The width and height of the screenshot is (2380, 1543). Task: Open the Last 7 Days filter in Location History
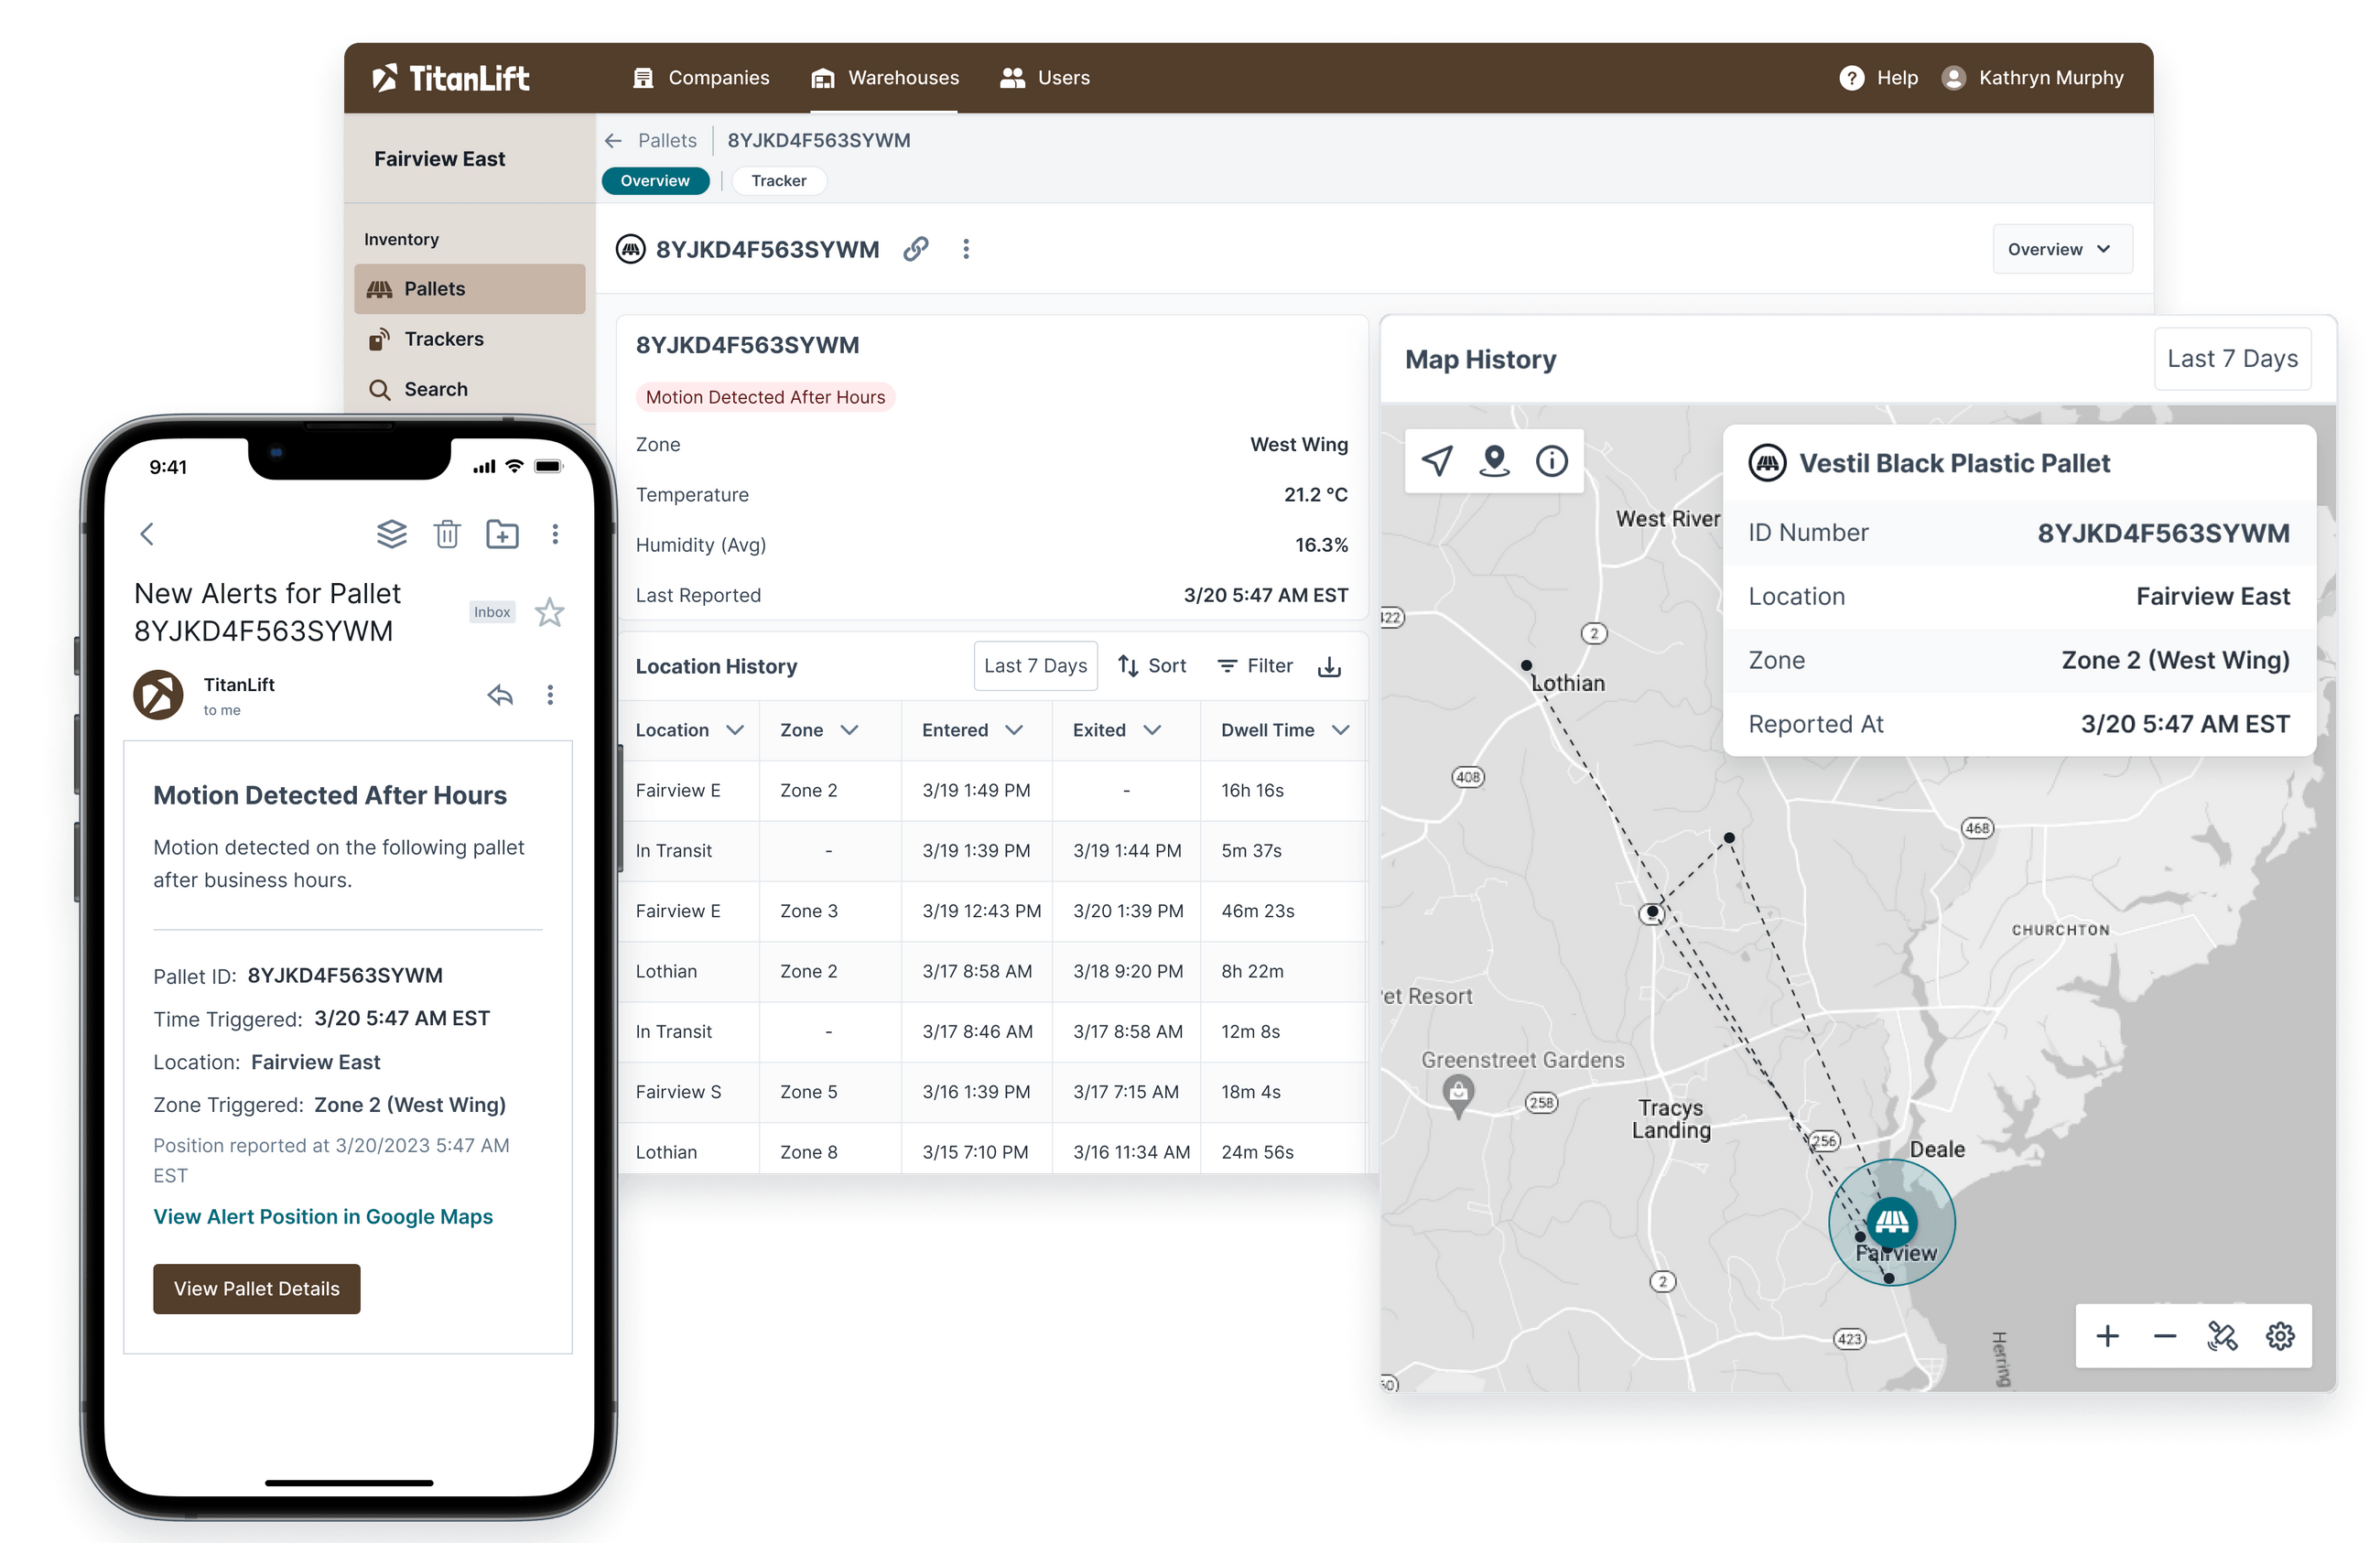[x=1035, y=665]
